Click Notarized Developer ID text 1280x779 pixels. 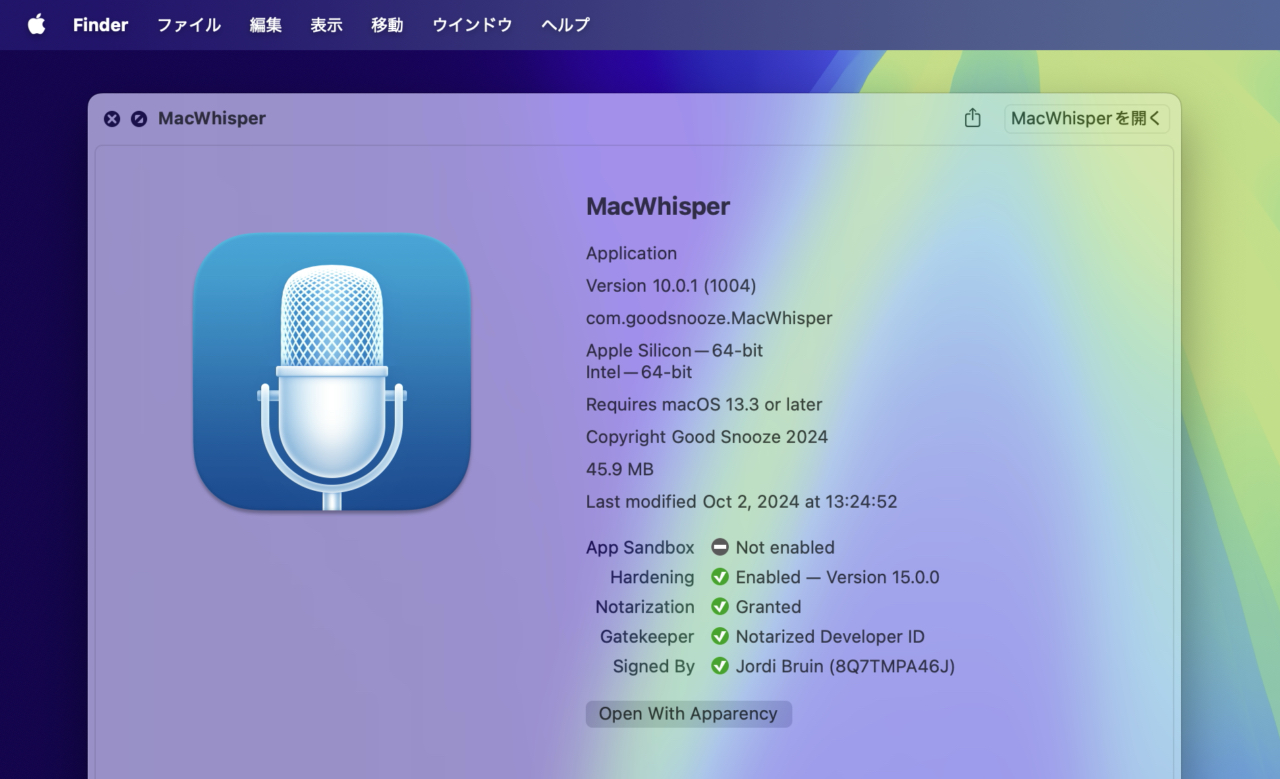click(830, 637)
